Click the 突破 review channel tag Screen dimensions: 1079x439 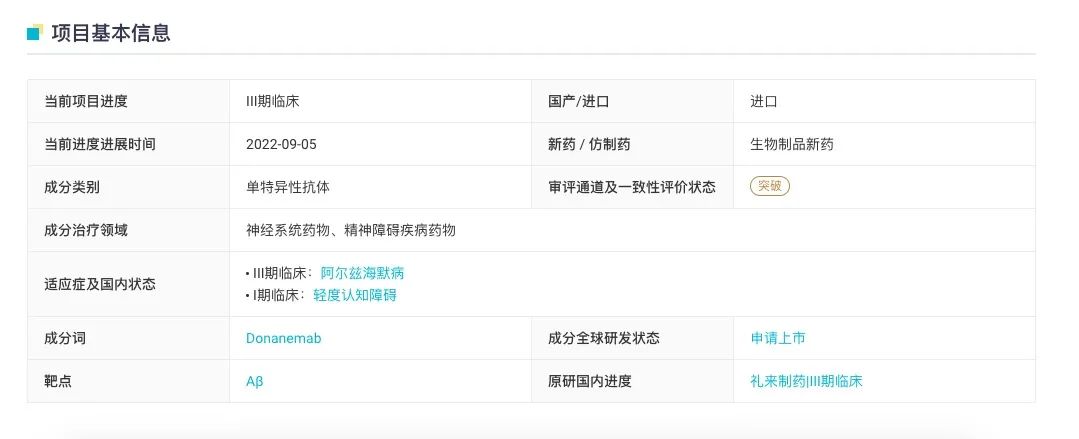tap(769, 186)
